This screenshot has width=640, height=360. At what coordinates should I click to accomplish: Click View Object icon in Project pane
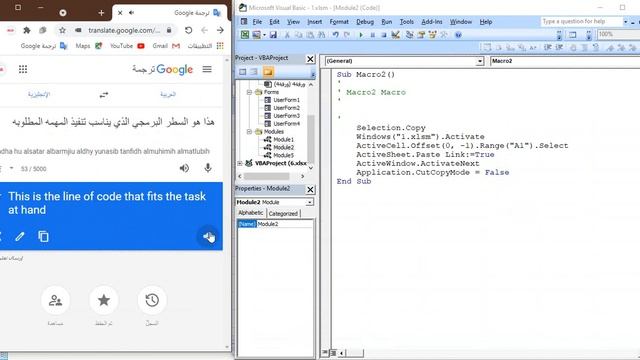254,72
